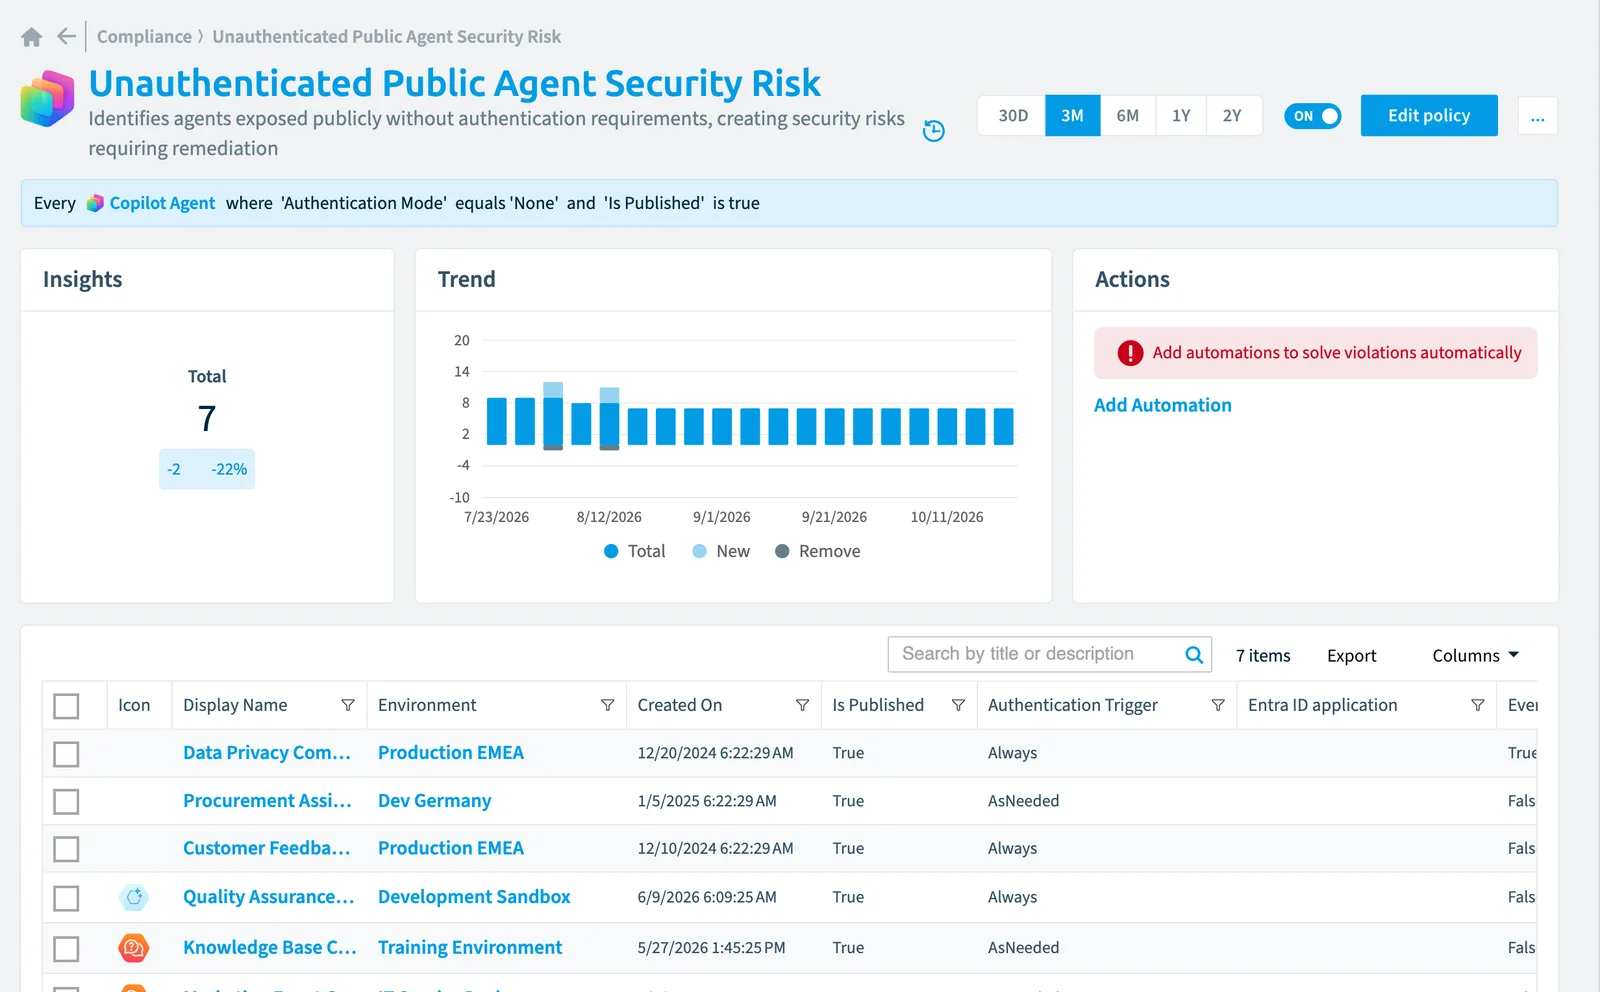Open the Dev Germany environment link

(x=435, y=801)
